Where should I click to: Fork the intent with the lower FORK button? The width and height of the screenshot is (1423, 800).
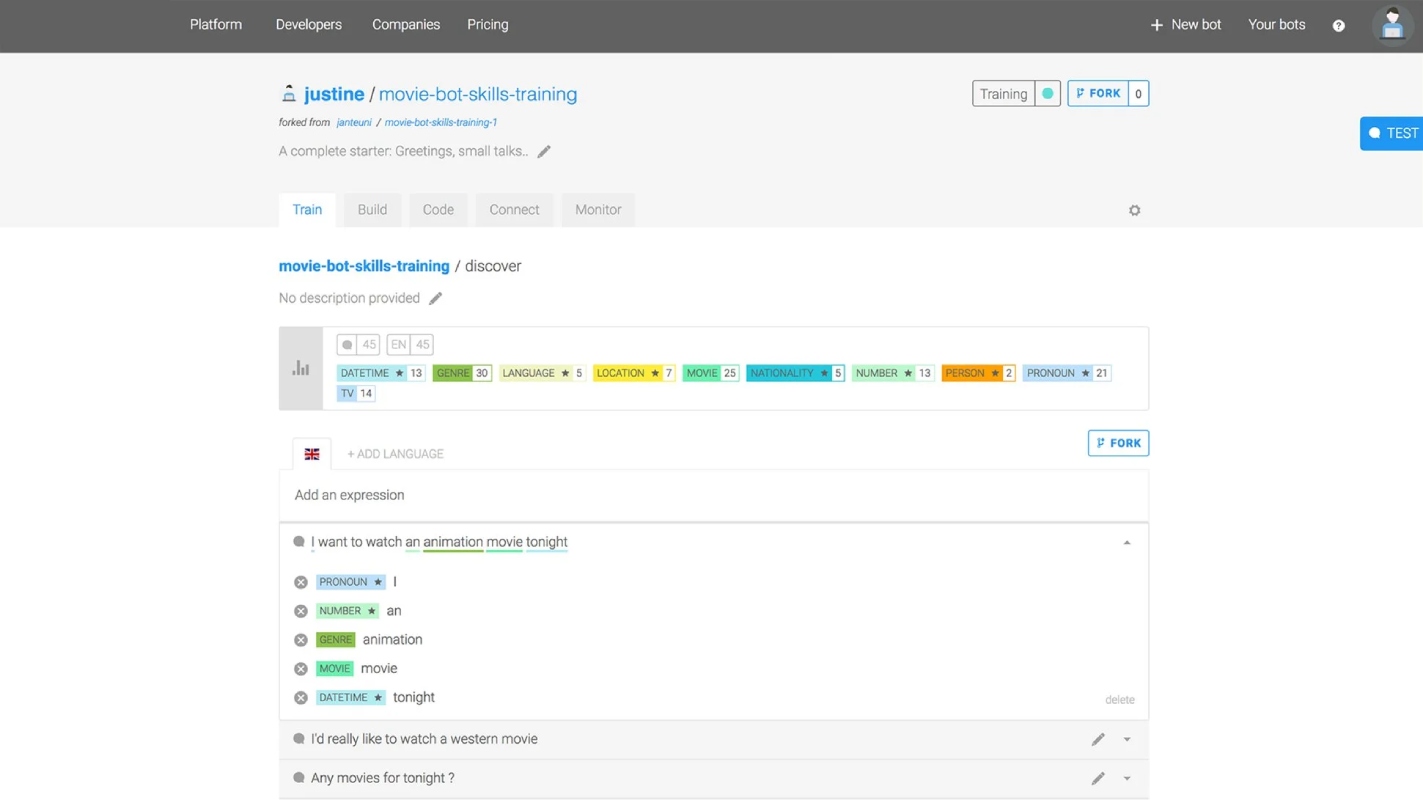coord(1118,443)
